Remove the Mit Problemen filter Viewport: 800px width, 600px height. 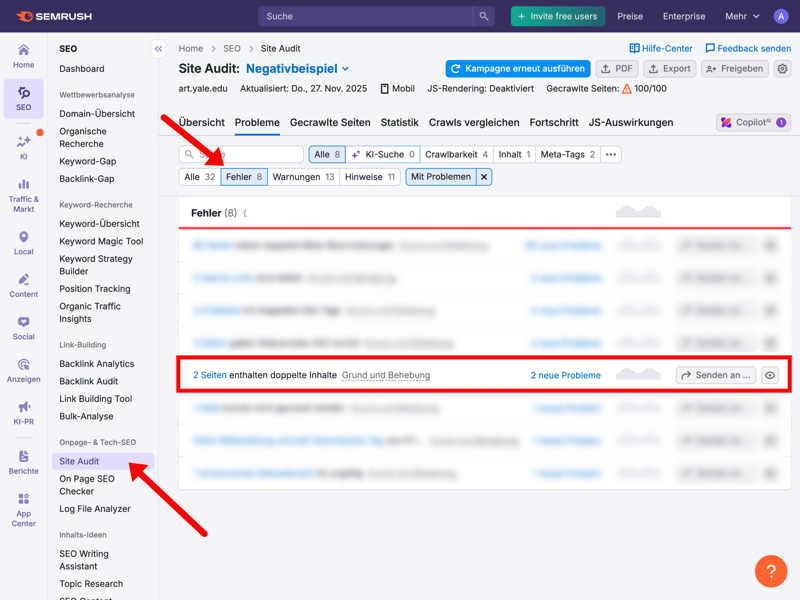coord(484,177)
